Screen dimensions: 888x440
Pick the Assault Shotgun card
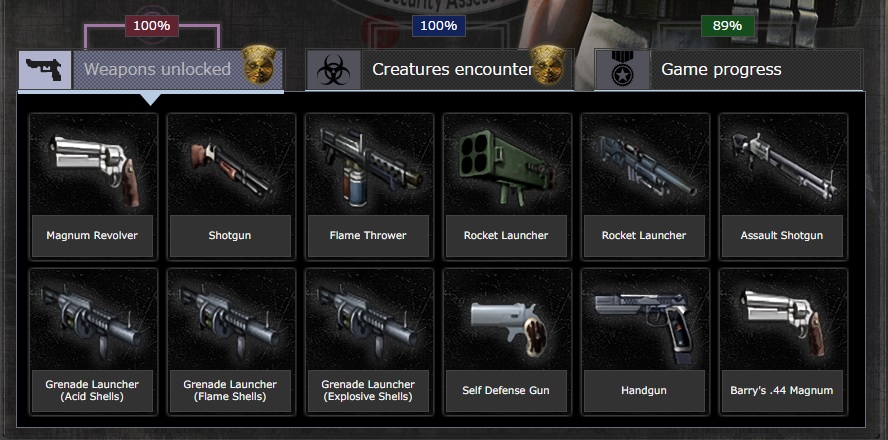[783, 186]
